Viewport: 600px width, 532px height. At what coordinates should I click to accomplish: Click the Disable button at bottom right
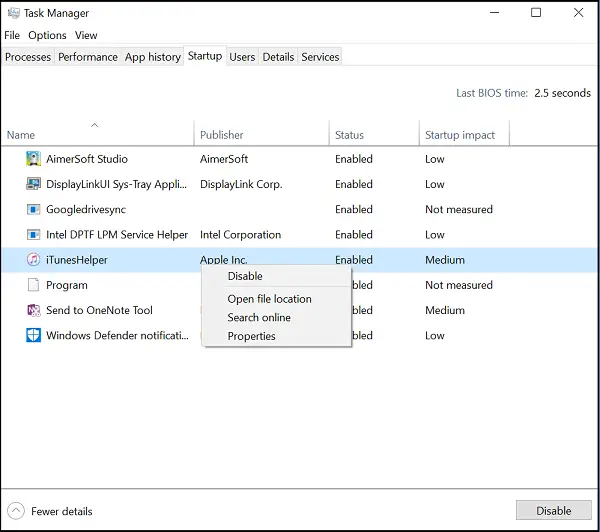tap(553, 511)
